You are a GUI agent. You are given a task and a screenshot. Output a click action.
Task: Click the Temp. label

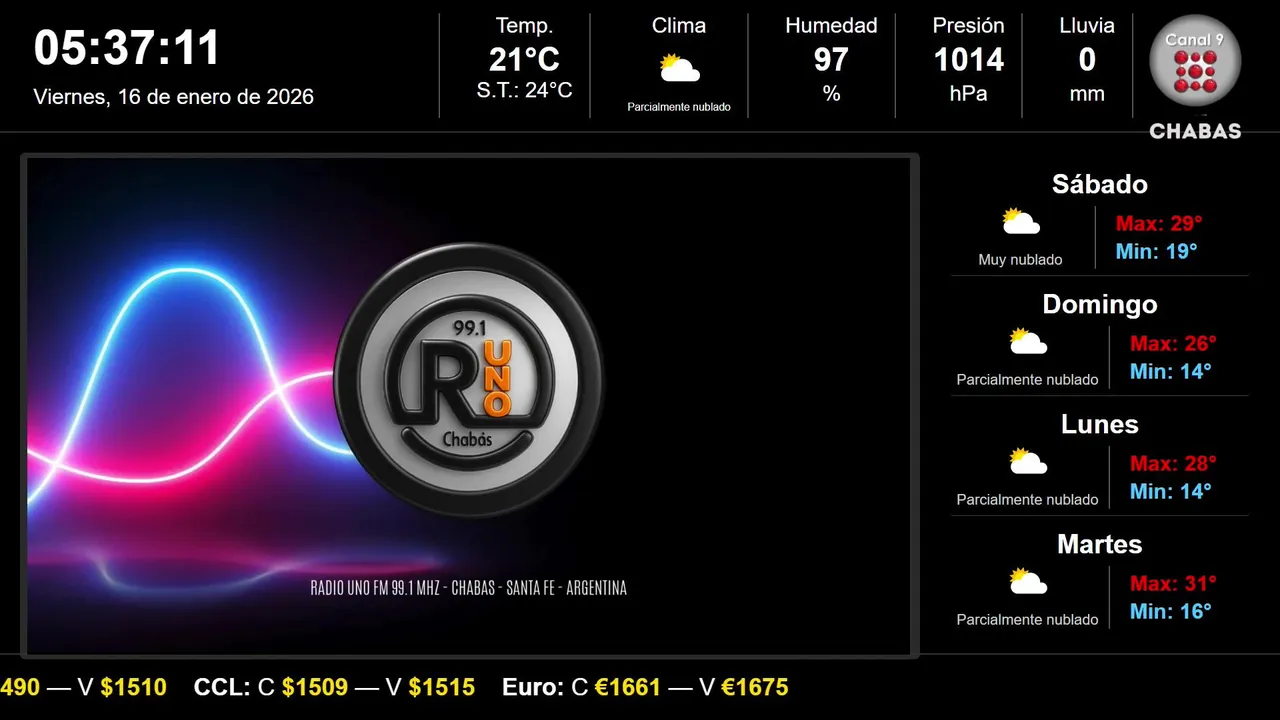[524, 26]
